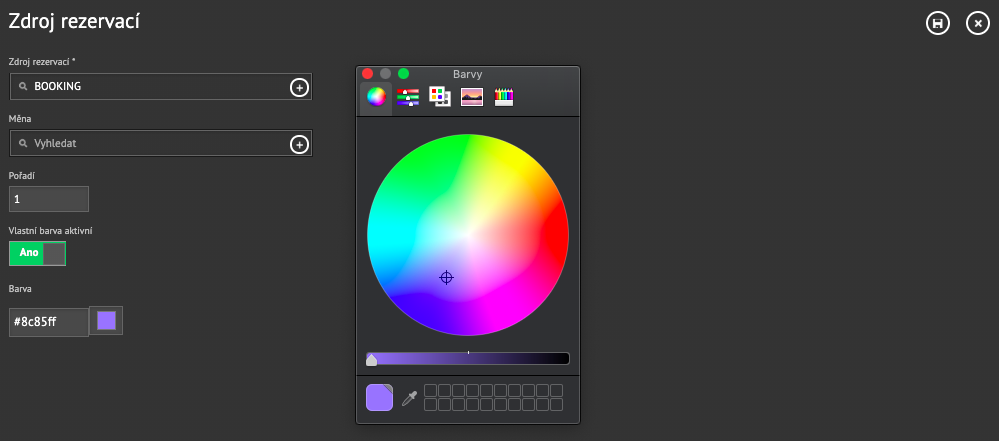999x441 pixels.
Task: Click search icon in Měna field
Action: (x=23, y=144)
